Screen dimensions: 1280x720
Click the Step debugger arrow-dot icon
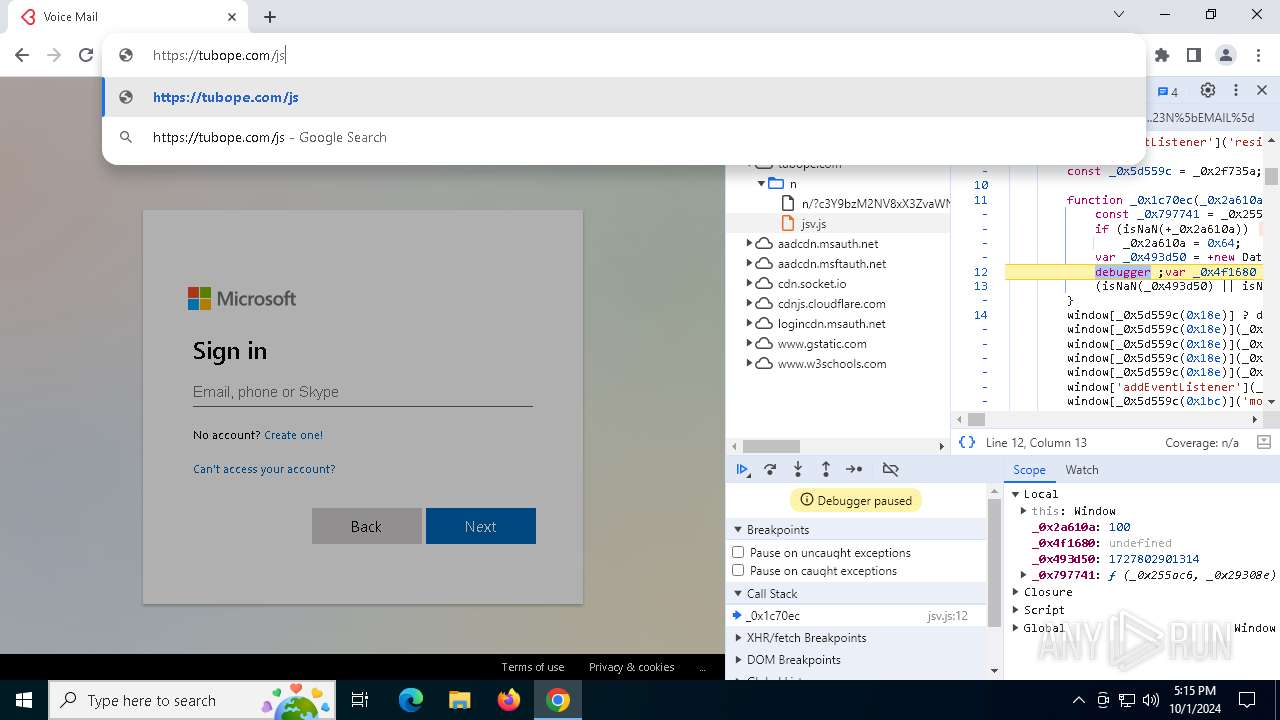tap(854, 469)
